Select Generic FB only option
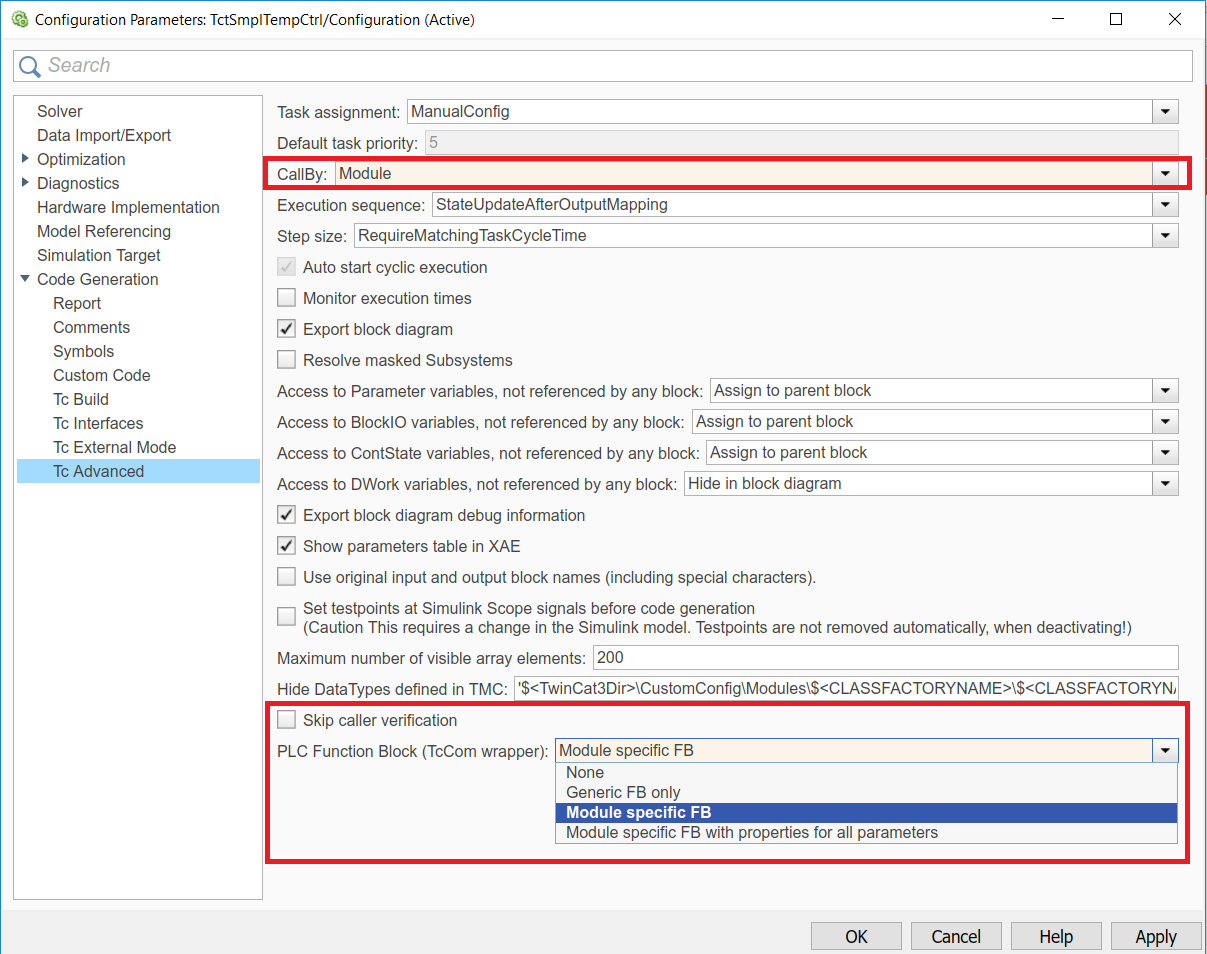1207x954 pixels. (866, 792)
